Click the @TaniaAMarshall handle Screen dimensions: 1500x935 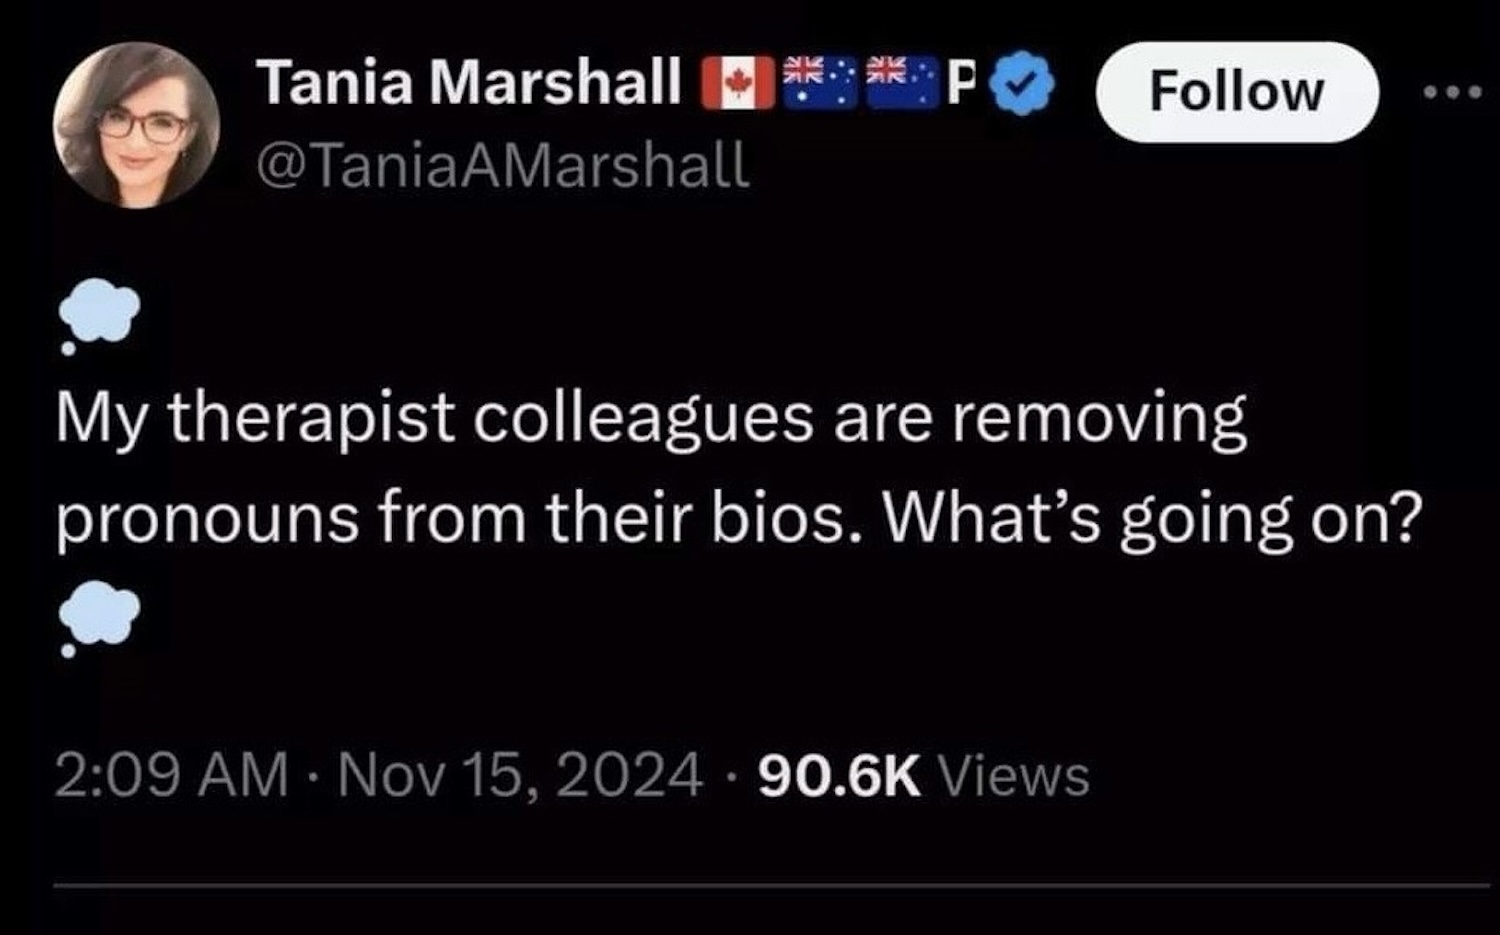pyautogui.click(x=503, y=165)
